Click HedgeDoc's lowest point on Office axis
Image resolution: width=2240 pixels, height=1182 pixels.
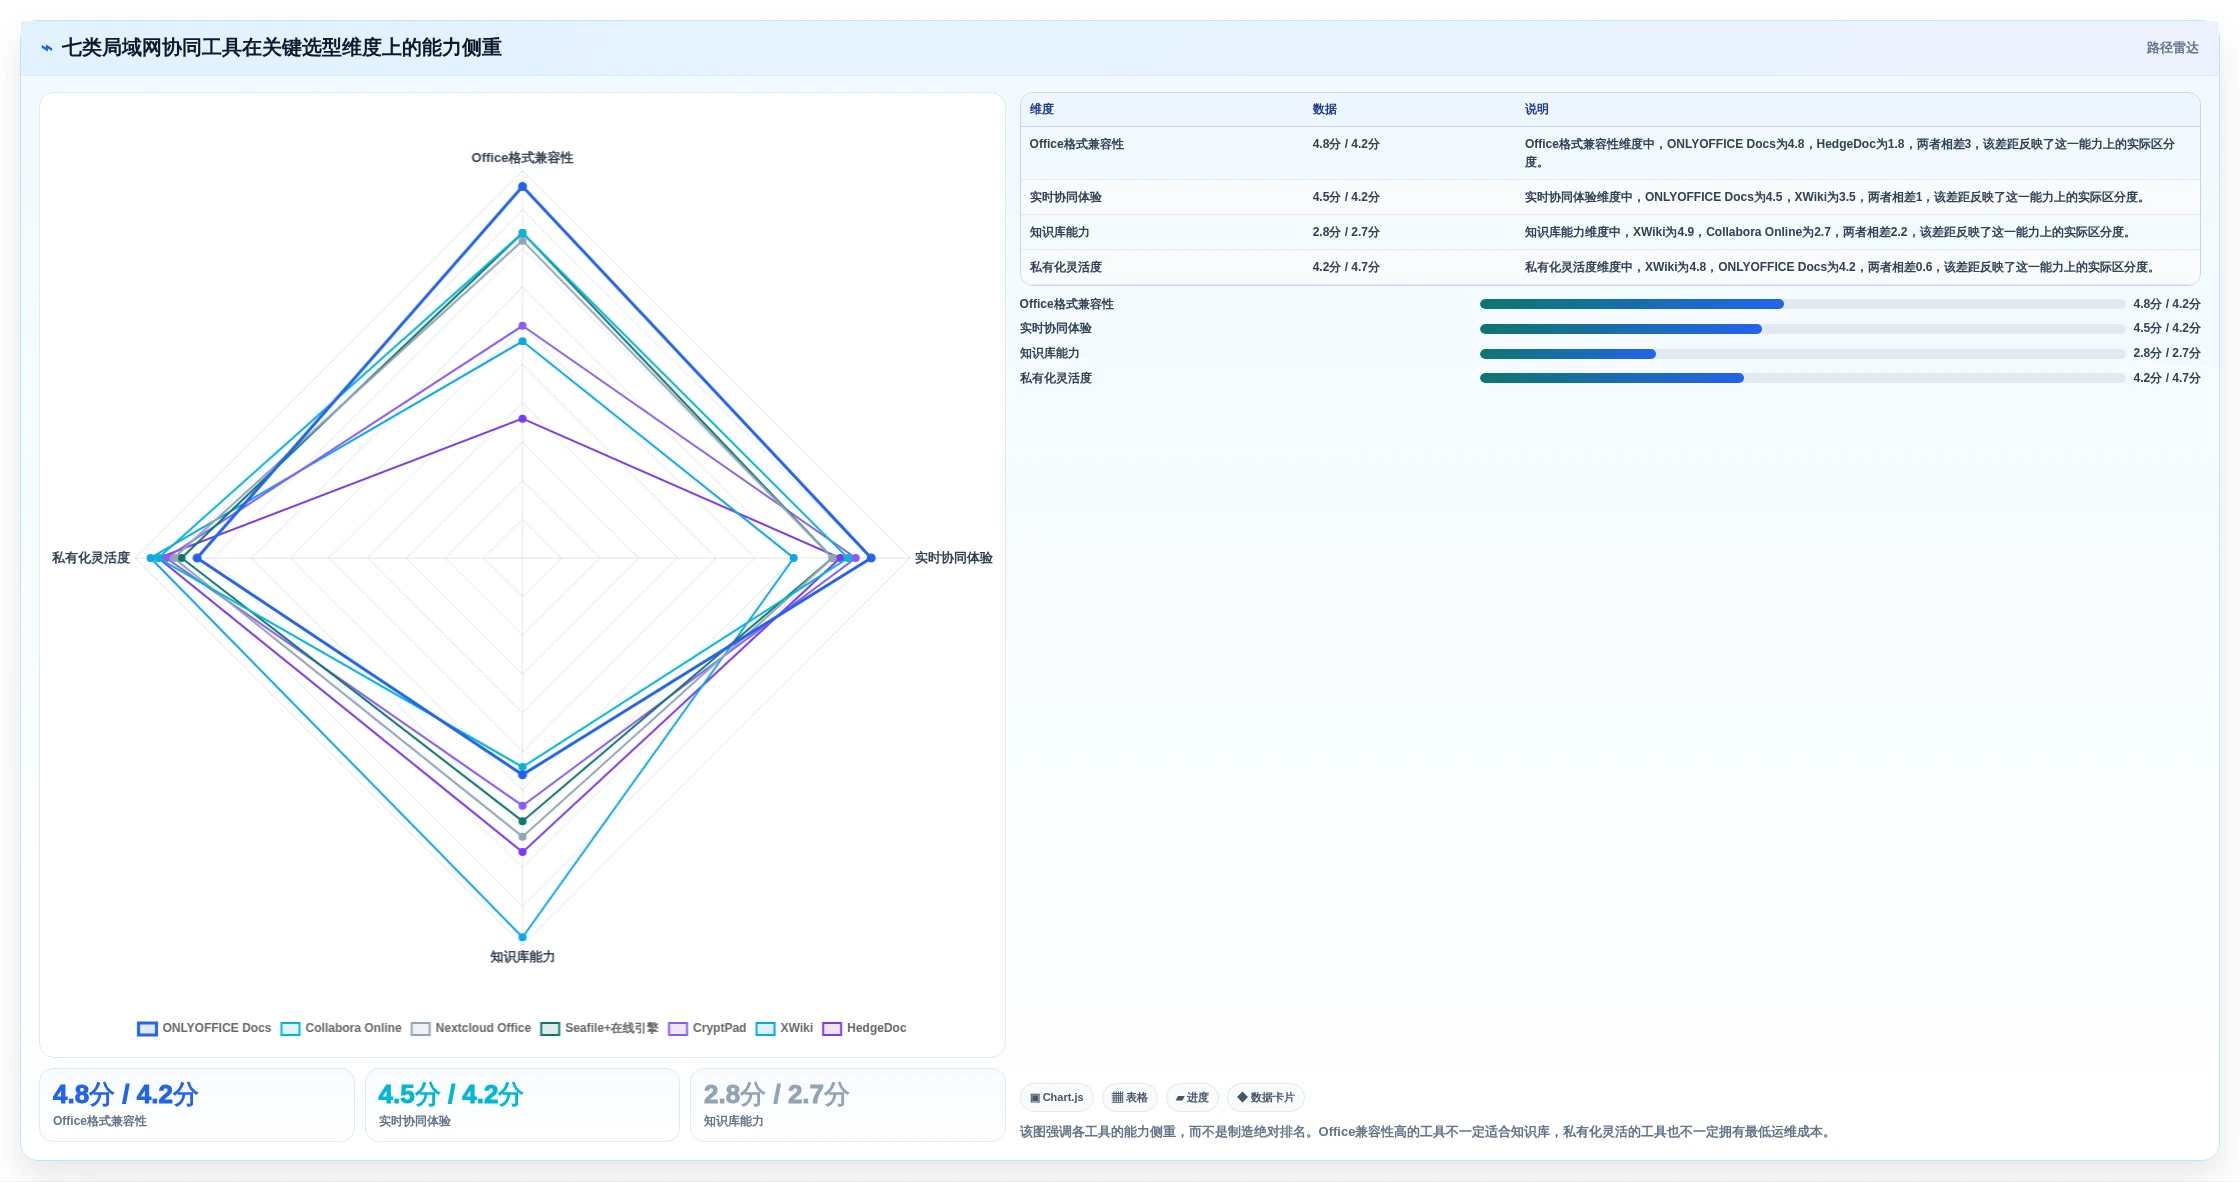pyautogui.click(x=522, y=419)
